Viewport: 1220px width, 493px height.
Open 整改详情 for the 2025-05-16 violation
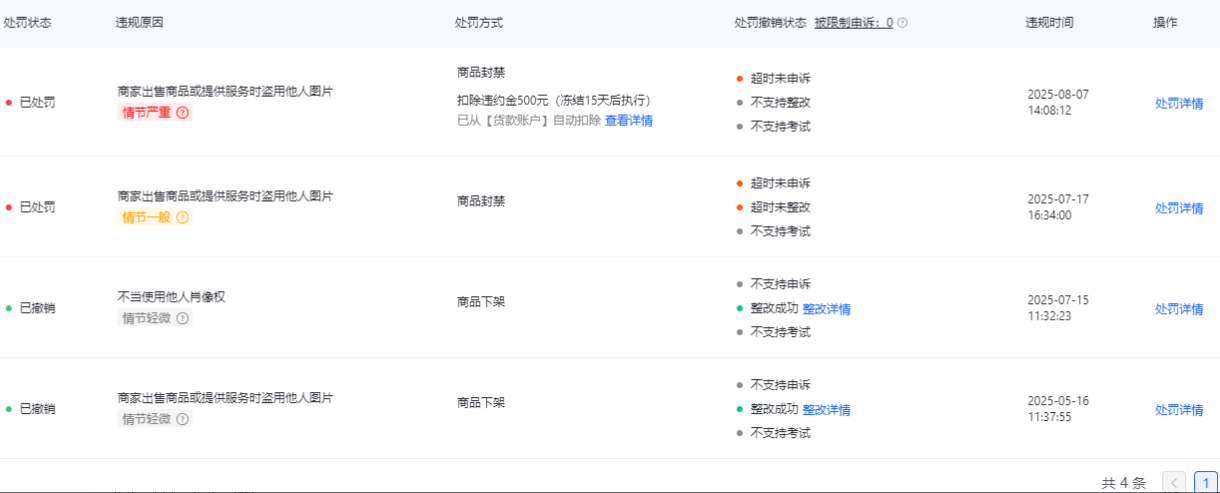826,410
